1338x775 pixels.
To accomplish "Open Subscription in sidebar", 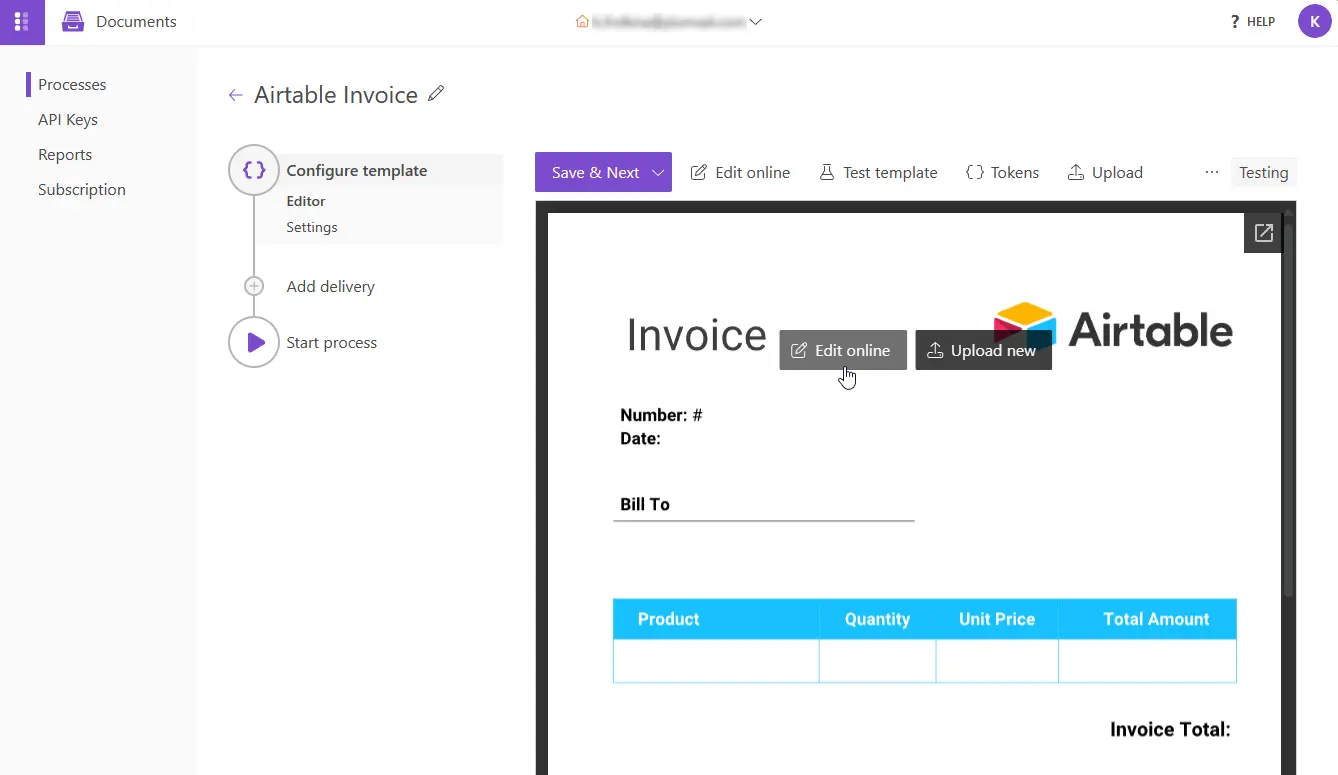I will [82, 190].
